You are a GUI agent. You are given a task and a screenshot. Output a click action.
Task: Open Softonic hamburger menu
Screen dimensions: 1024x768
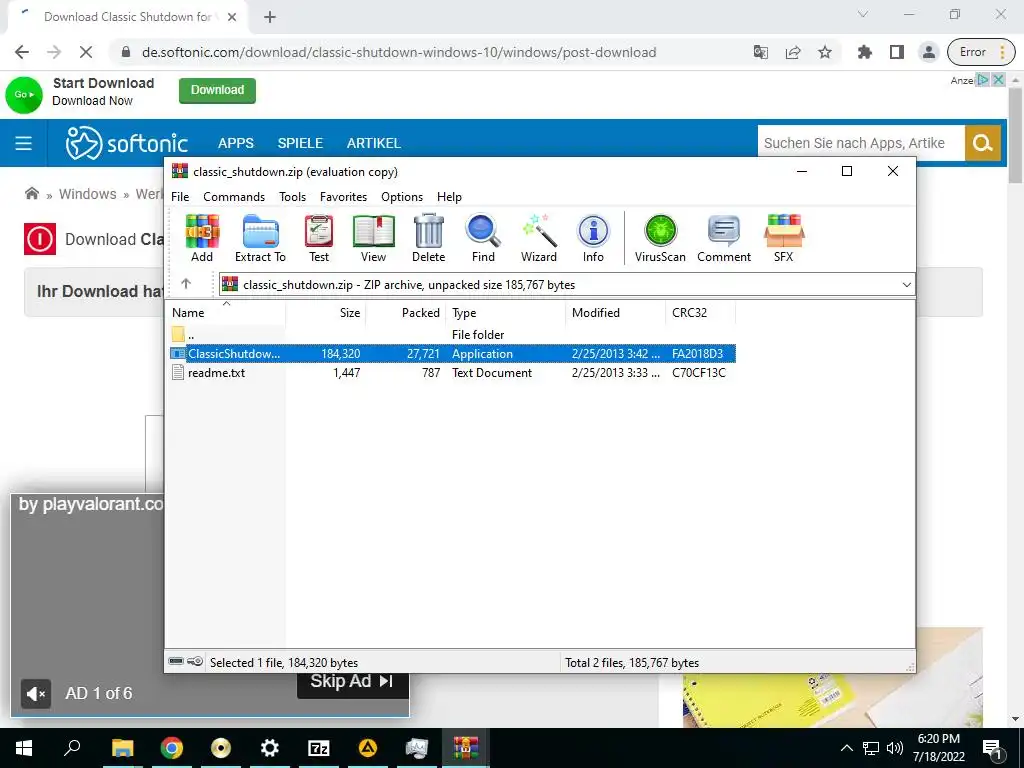pos(24,143)
